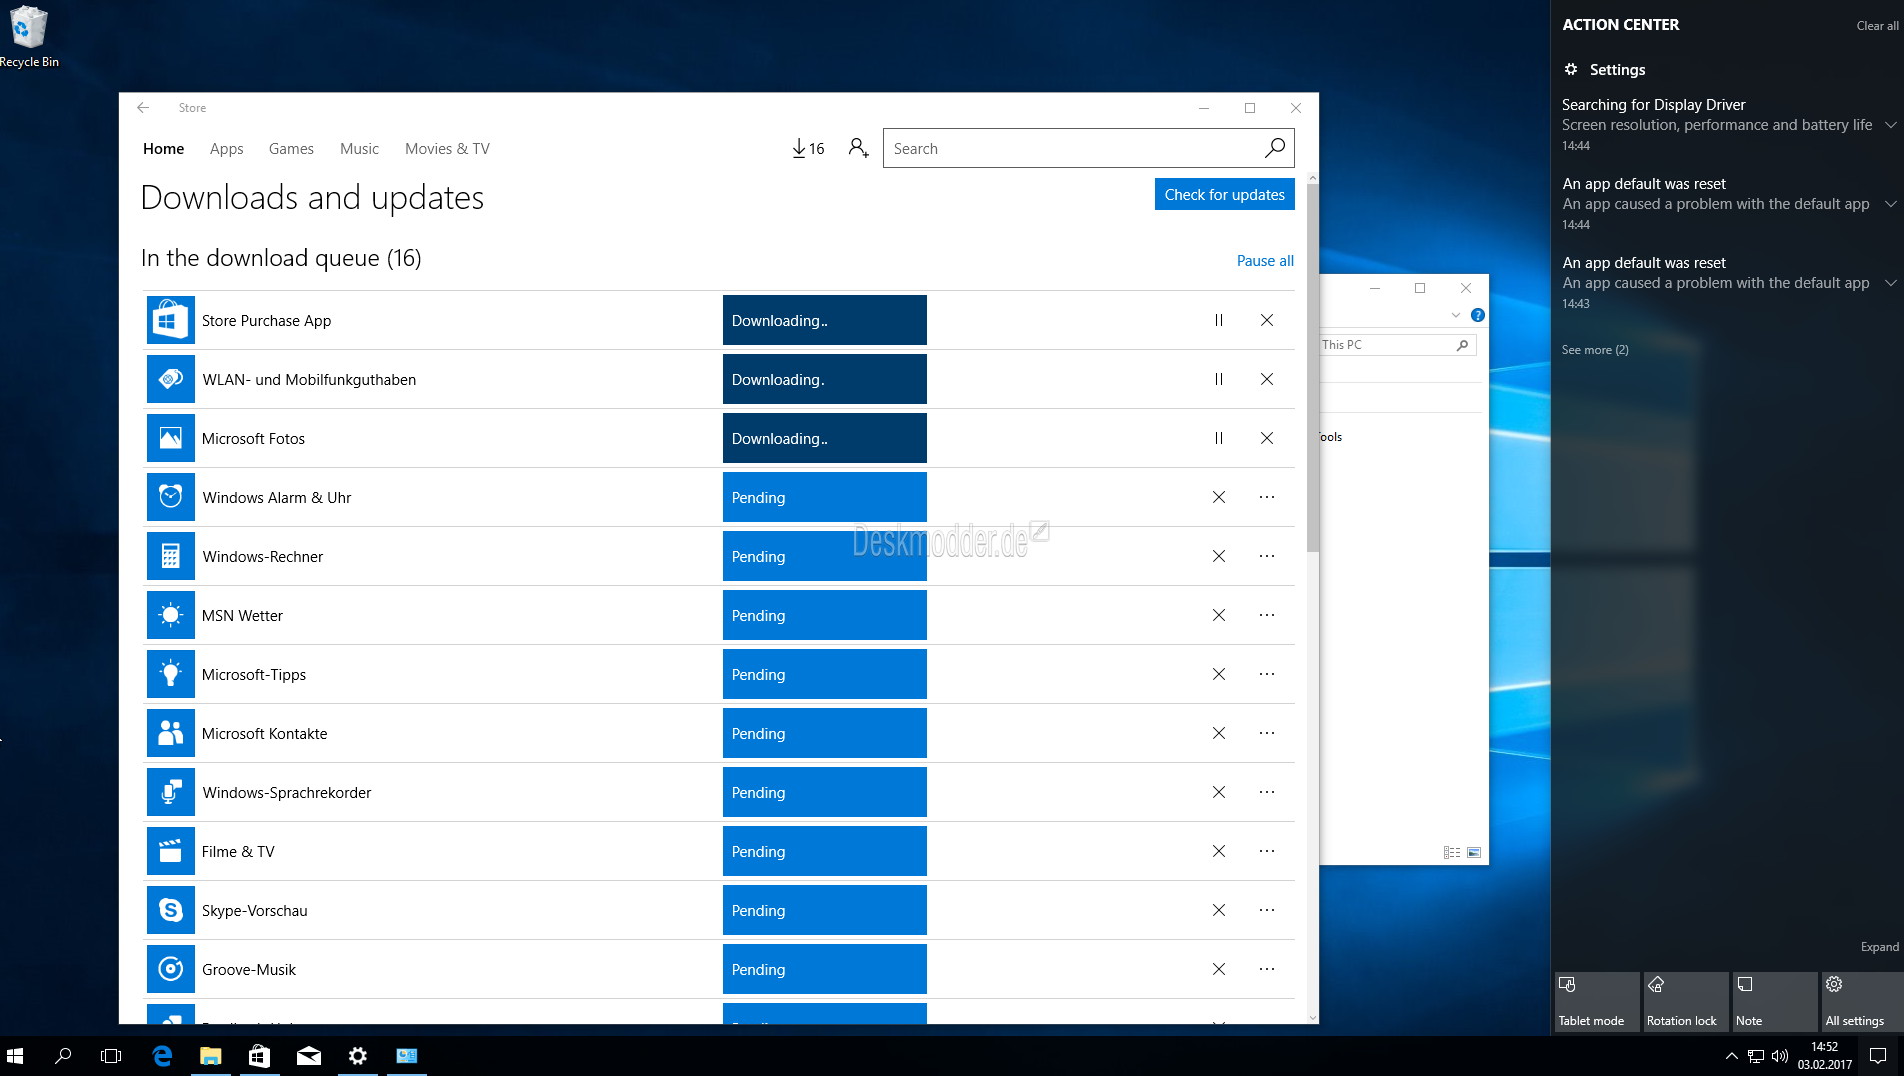This screenshot has height=1076, width=1904.
Task: Click the Microsoft-Tipps lightbulb icon
Action: tap(170, 674)
